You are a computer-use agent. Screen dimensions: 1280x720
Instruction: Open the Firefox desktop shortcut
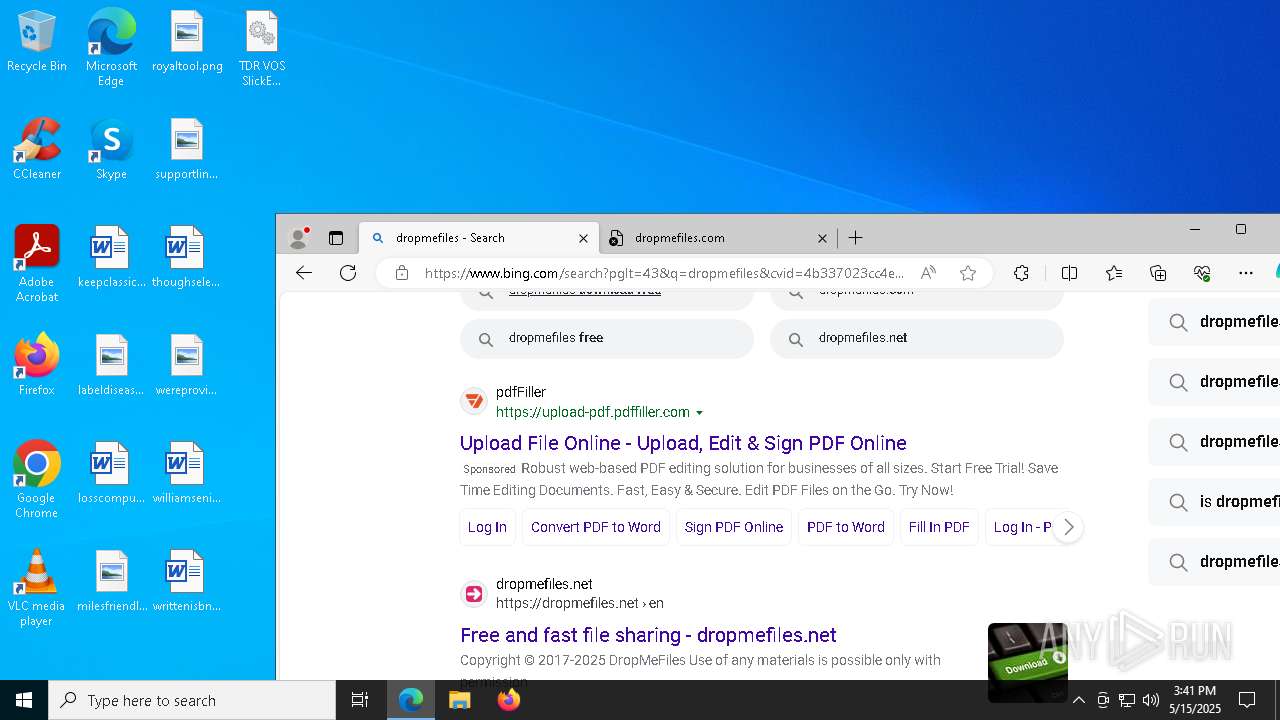[37, 366]
